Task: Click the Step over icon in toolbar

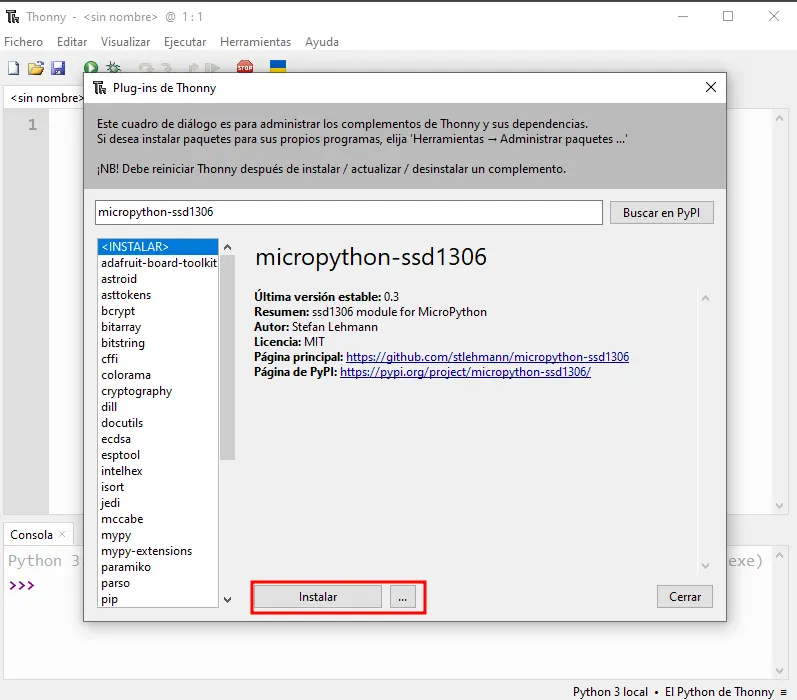Action: click(x=145, y=67)
